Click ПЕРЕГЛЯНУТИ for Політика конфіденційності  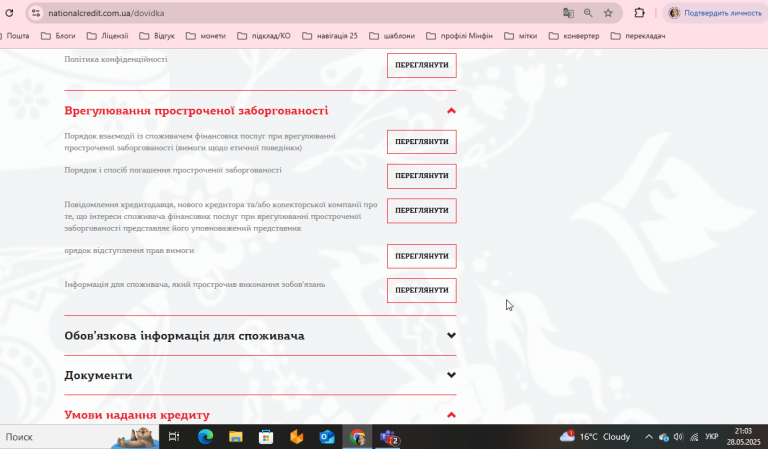pyautogui.click(x=422, y=65)
